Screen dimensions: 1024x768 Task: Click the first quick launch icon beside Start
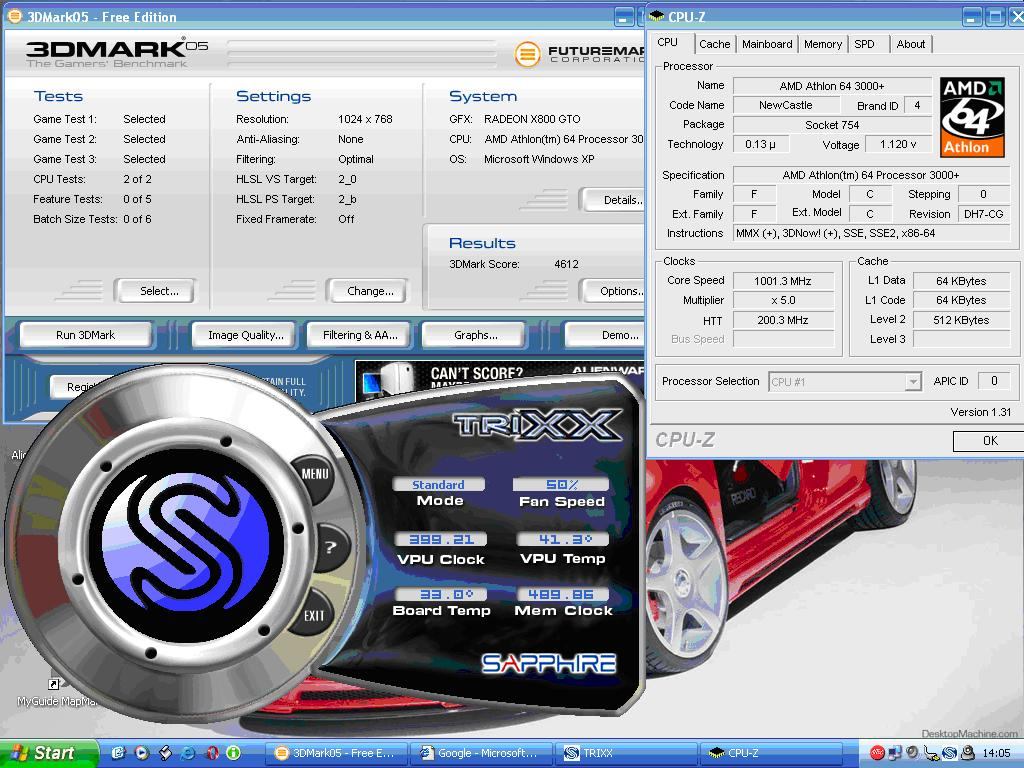pyautogui.click(x=118, y=753)
